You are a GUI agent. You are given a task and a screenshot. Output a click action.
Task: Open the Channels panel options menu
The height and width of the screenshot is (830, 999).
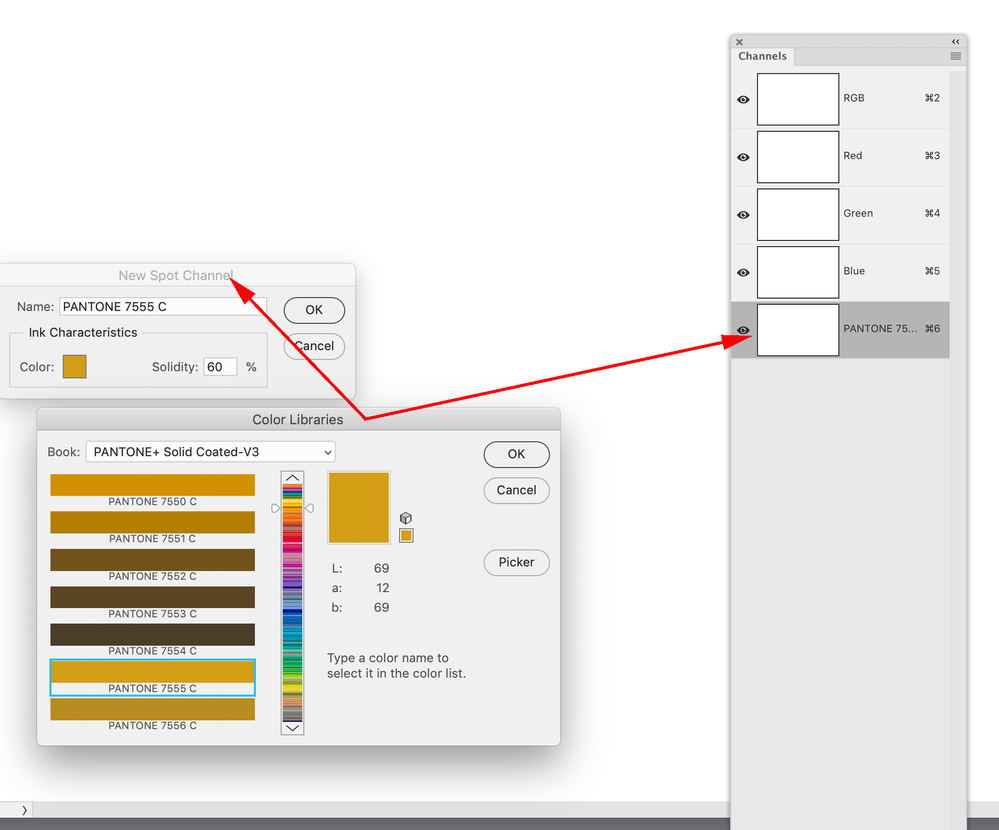pos(955,56)
